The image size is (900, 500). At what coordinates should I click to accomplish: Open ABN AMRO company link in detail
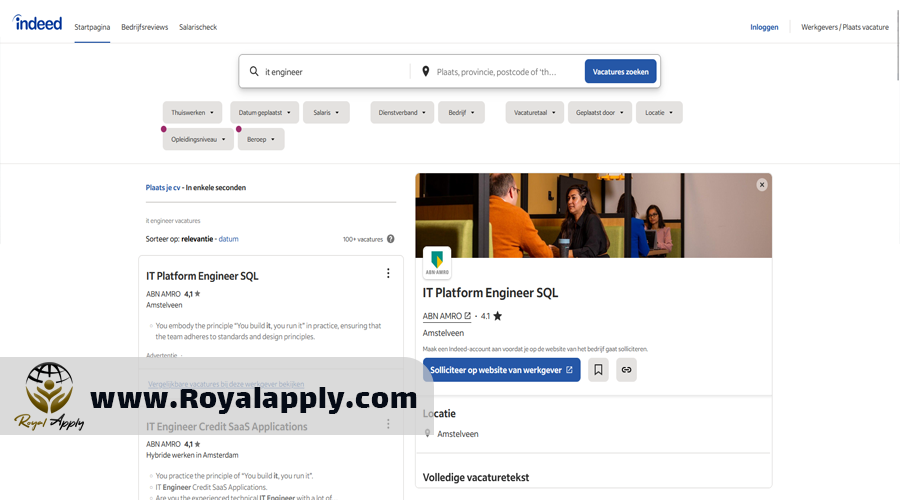(x=447, y=316)
